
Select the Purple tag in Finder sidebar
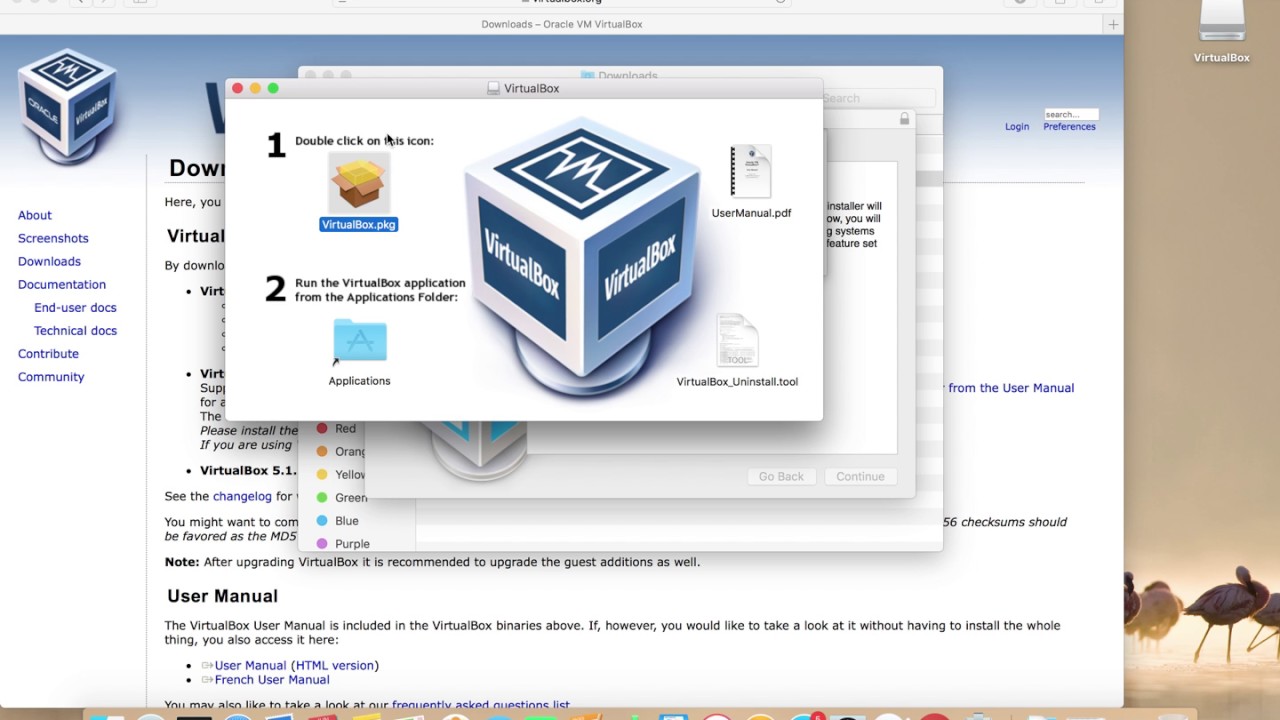coord(343,543)
